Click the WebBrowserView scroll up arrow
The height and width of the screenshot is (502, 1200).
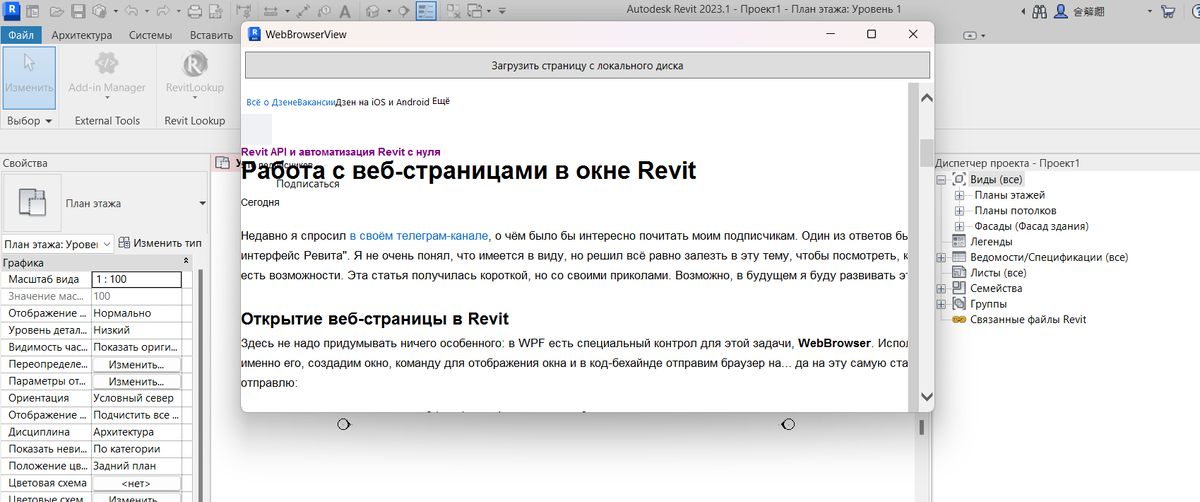coord(926,97)
